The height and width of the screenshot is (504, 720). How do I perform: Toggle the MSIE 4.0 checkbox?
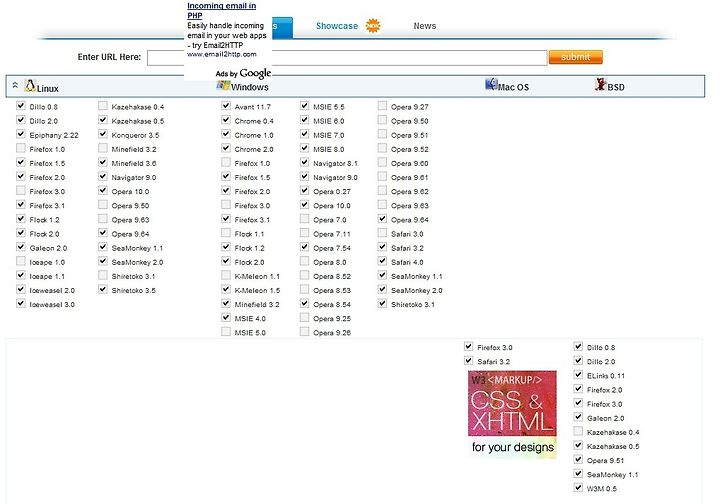226,317
